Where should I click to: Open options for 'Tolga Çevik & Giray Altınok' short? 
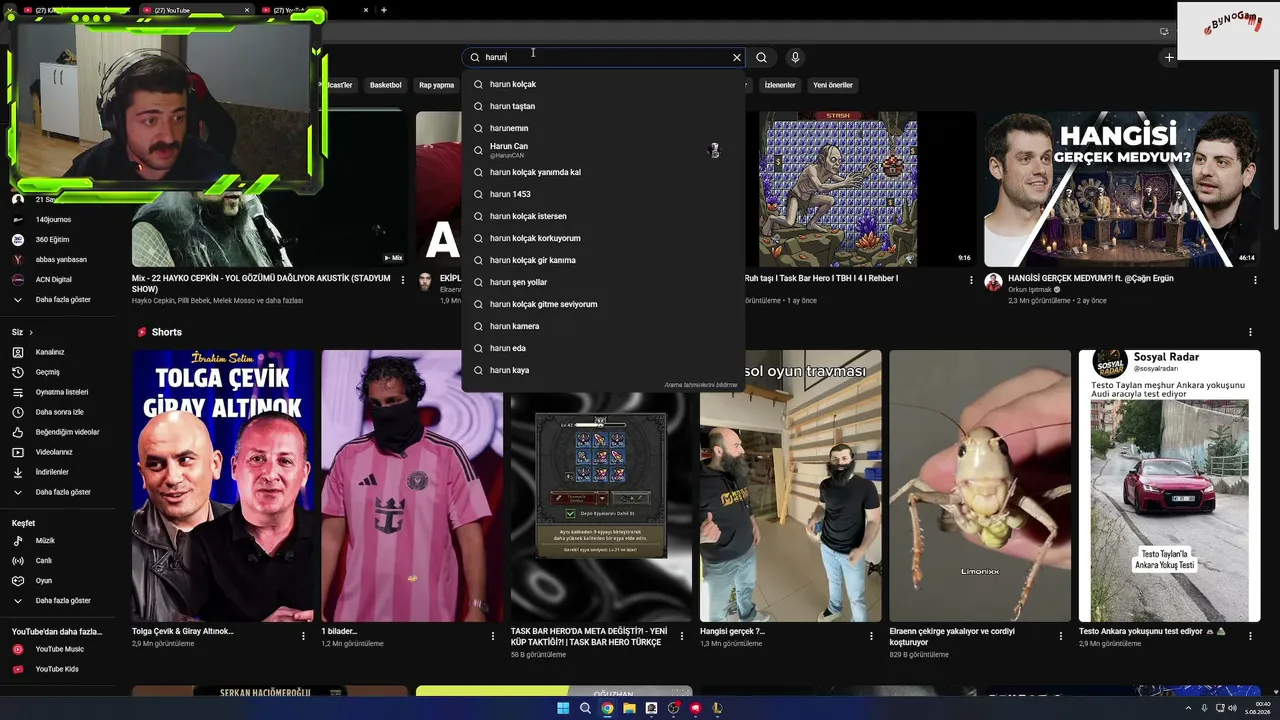tap(303, 635)
